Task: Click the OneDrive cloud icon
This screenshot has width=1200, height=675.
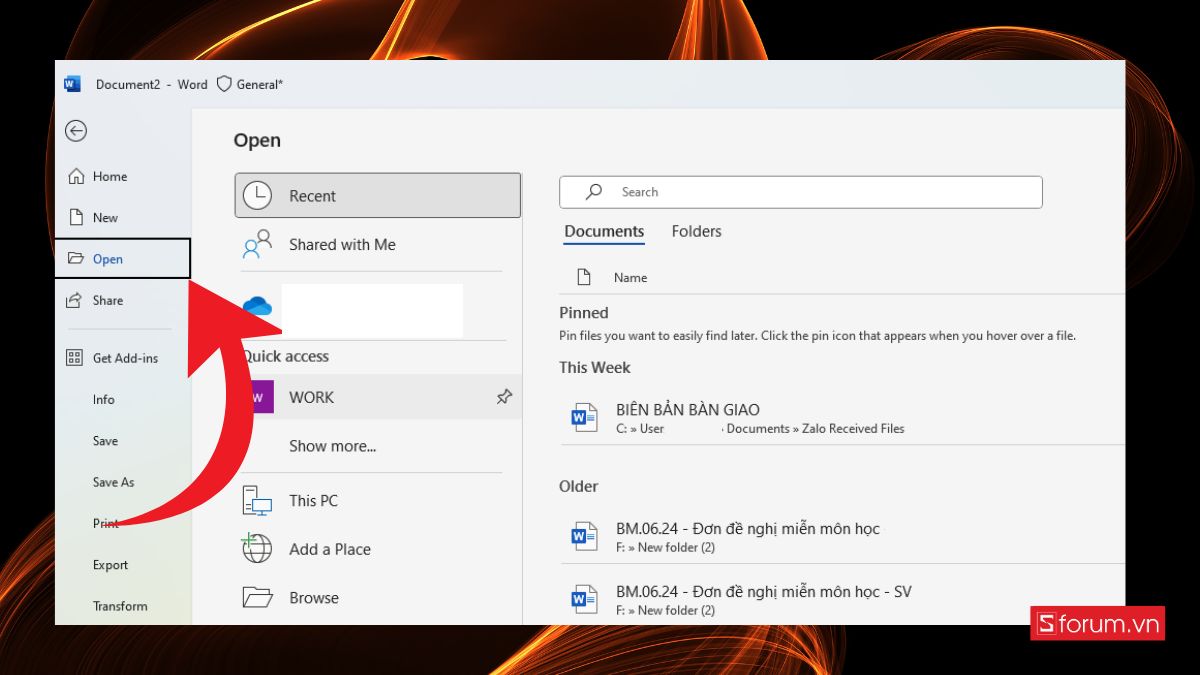Action: (257, 307)
